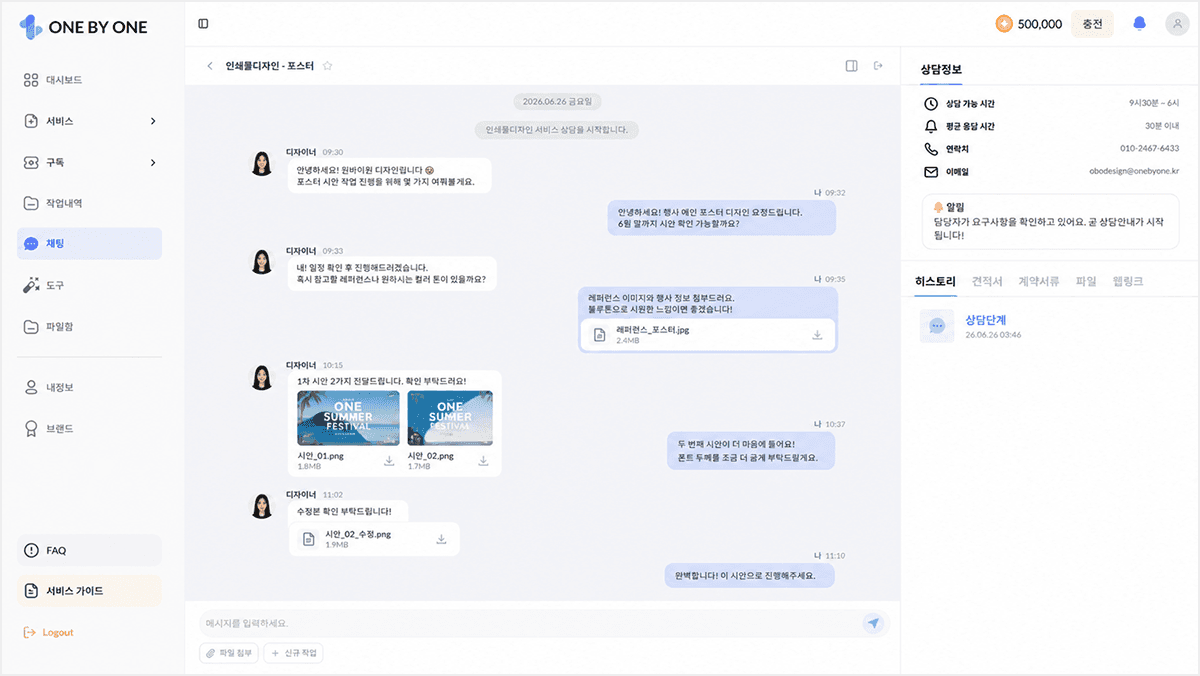Select the 히스토리 tab
This screenshot has height=676, width=1200.
coord(936,282)
